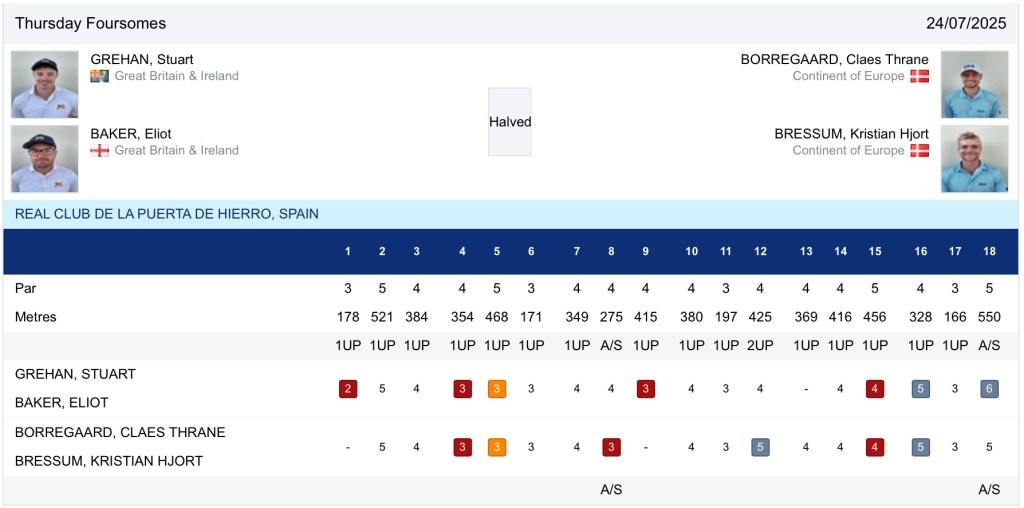Screen dimensions: 1024x508
Task: Click the Denmark flag next to Borregaard
Action: click(919, 76)
